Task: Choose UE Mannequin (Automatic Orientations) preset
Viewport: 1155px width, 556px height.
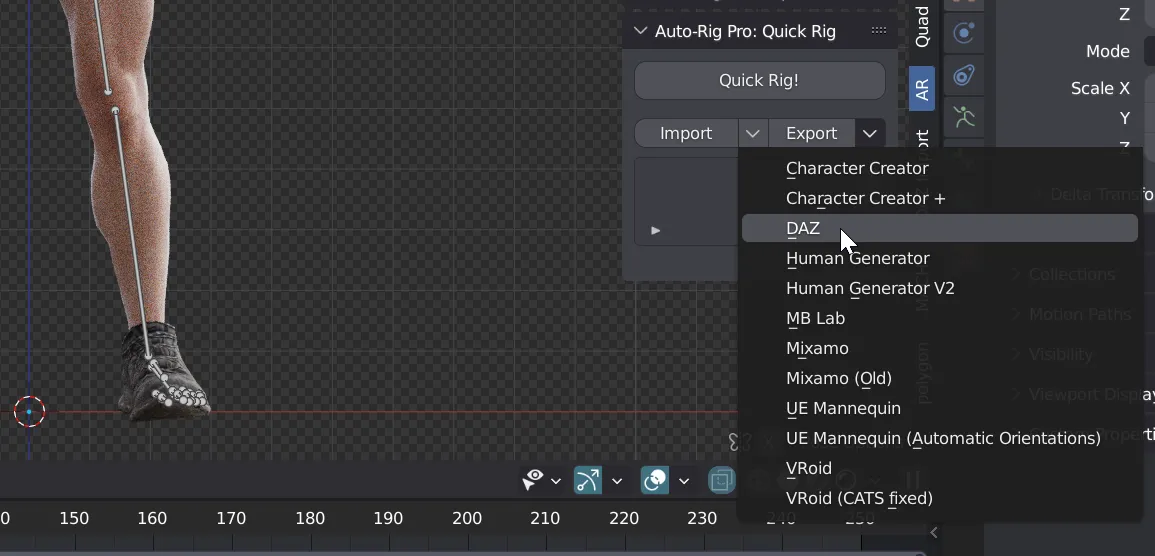Action: [939, 438]
